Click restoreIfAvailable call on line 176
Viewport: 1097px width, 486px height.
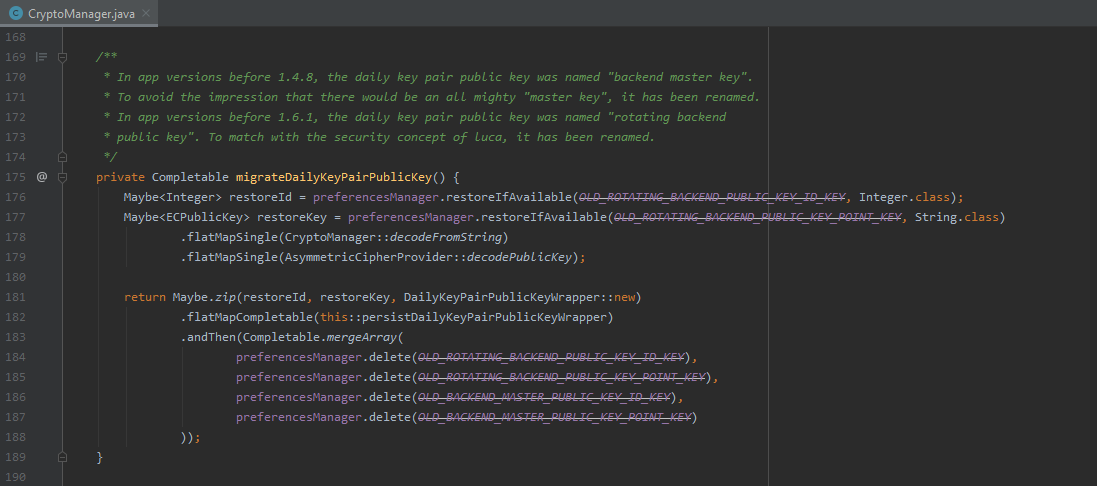click(509, 197)
